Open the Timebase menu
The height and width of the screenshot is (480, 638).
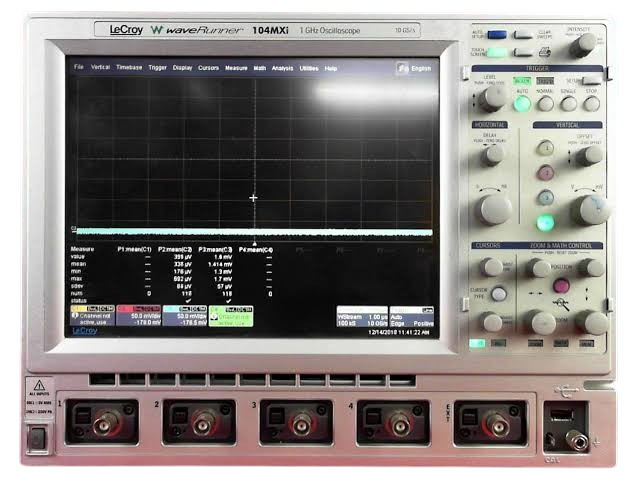click(129, 68)
